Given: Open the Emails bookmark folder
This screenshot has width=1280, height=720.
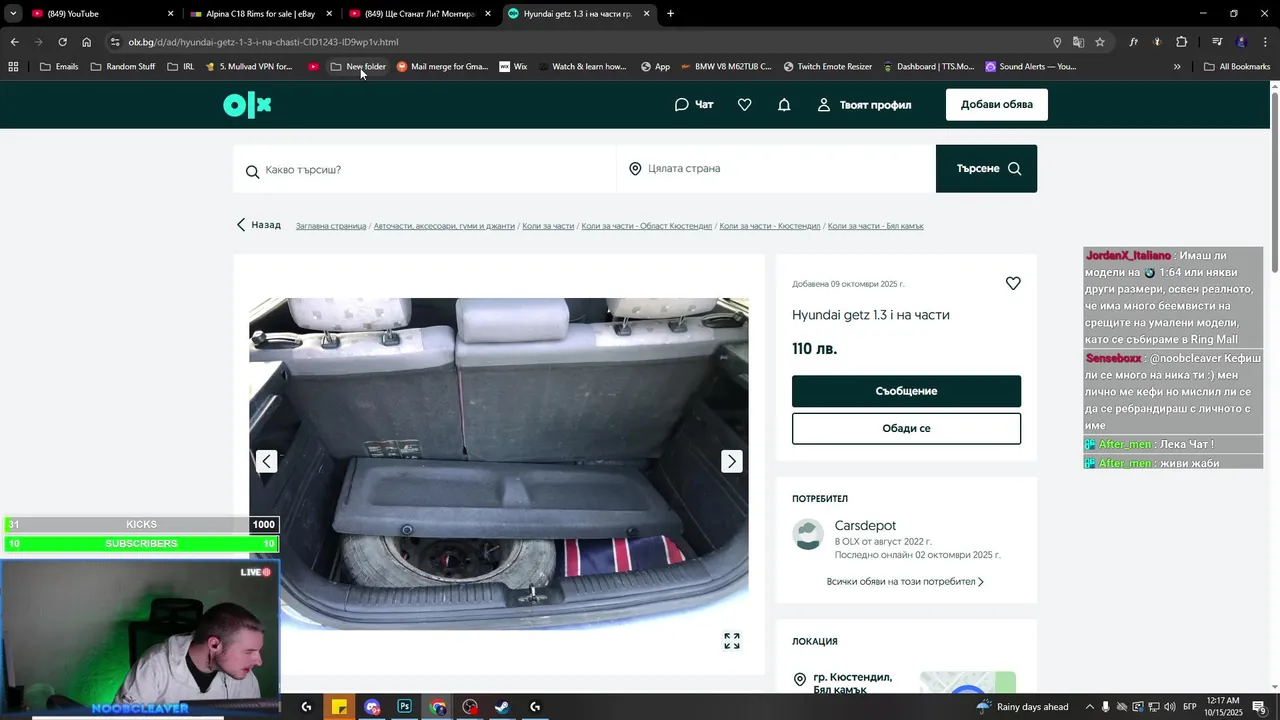Looking at the screenshot, I should 59,67.
